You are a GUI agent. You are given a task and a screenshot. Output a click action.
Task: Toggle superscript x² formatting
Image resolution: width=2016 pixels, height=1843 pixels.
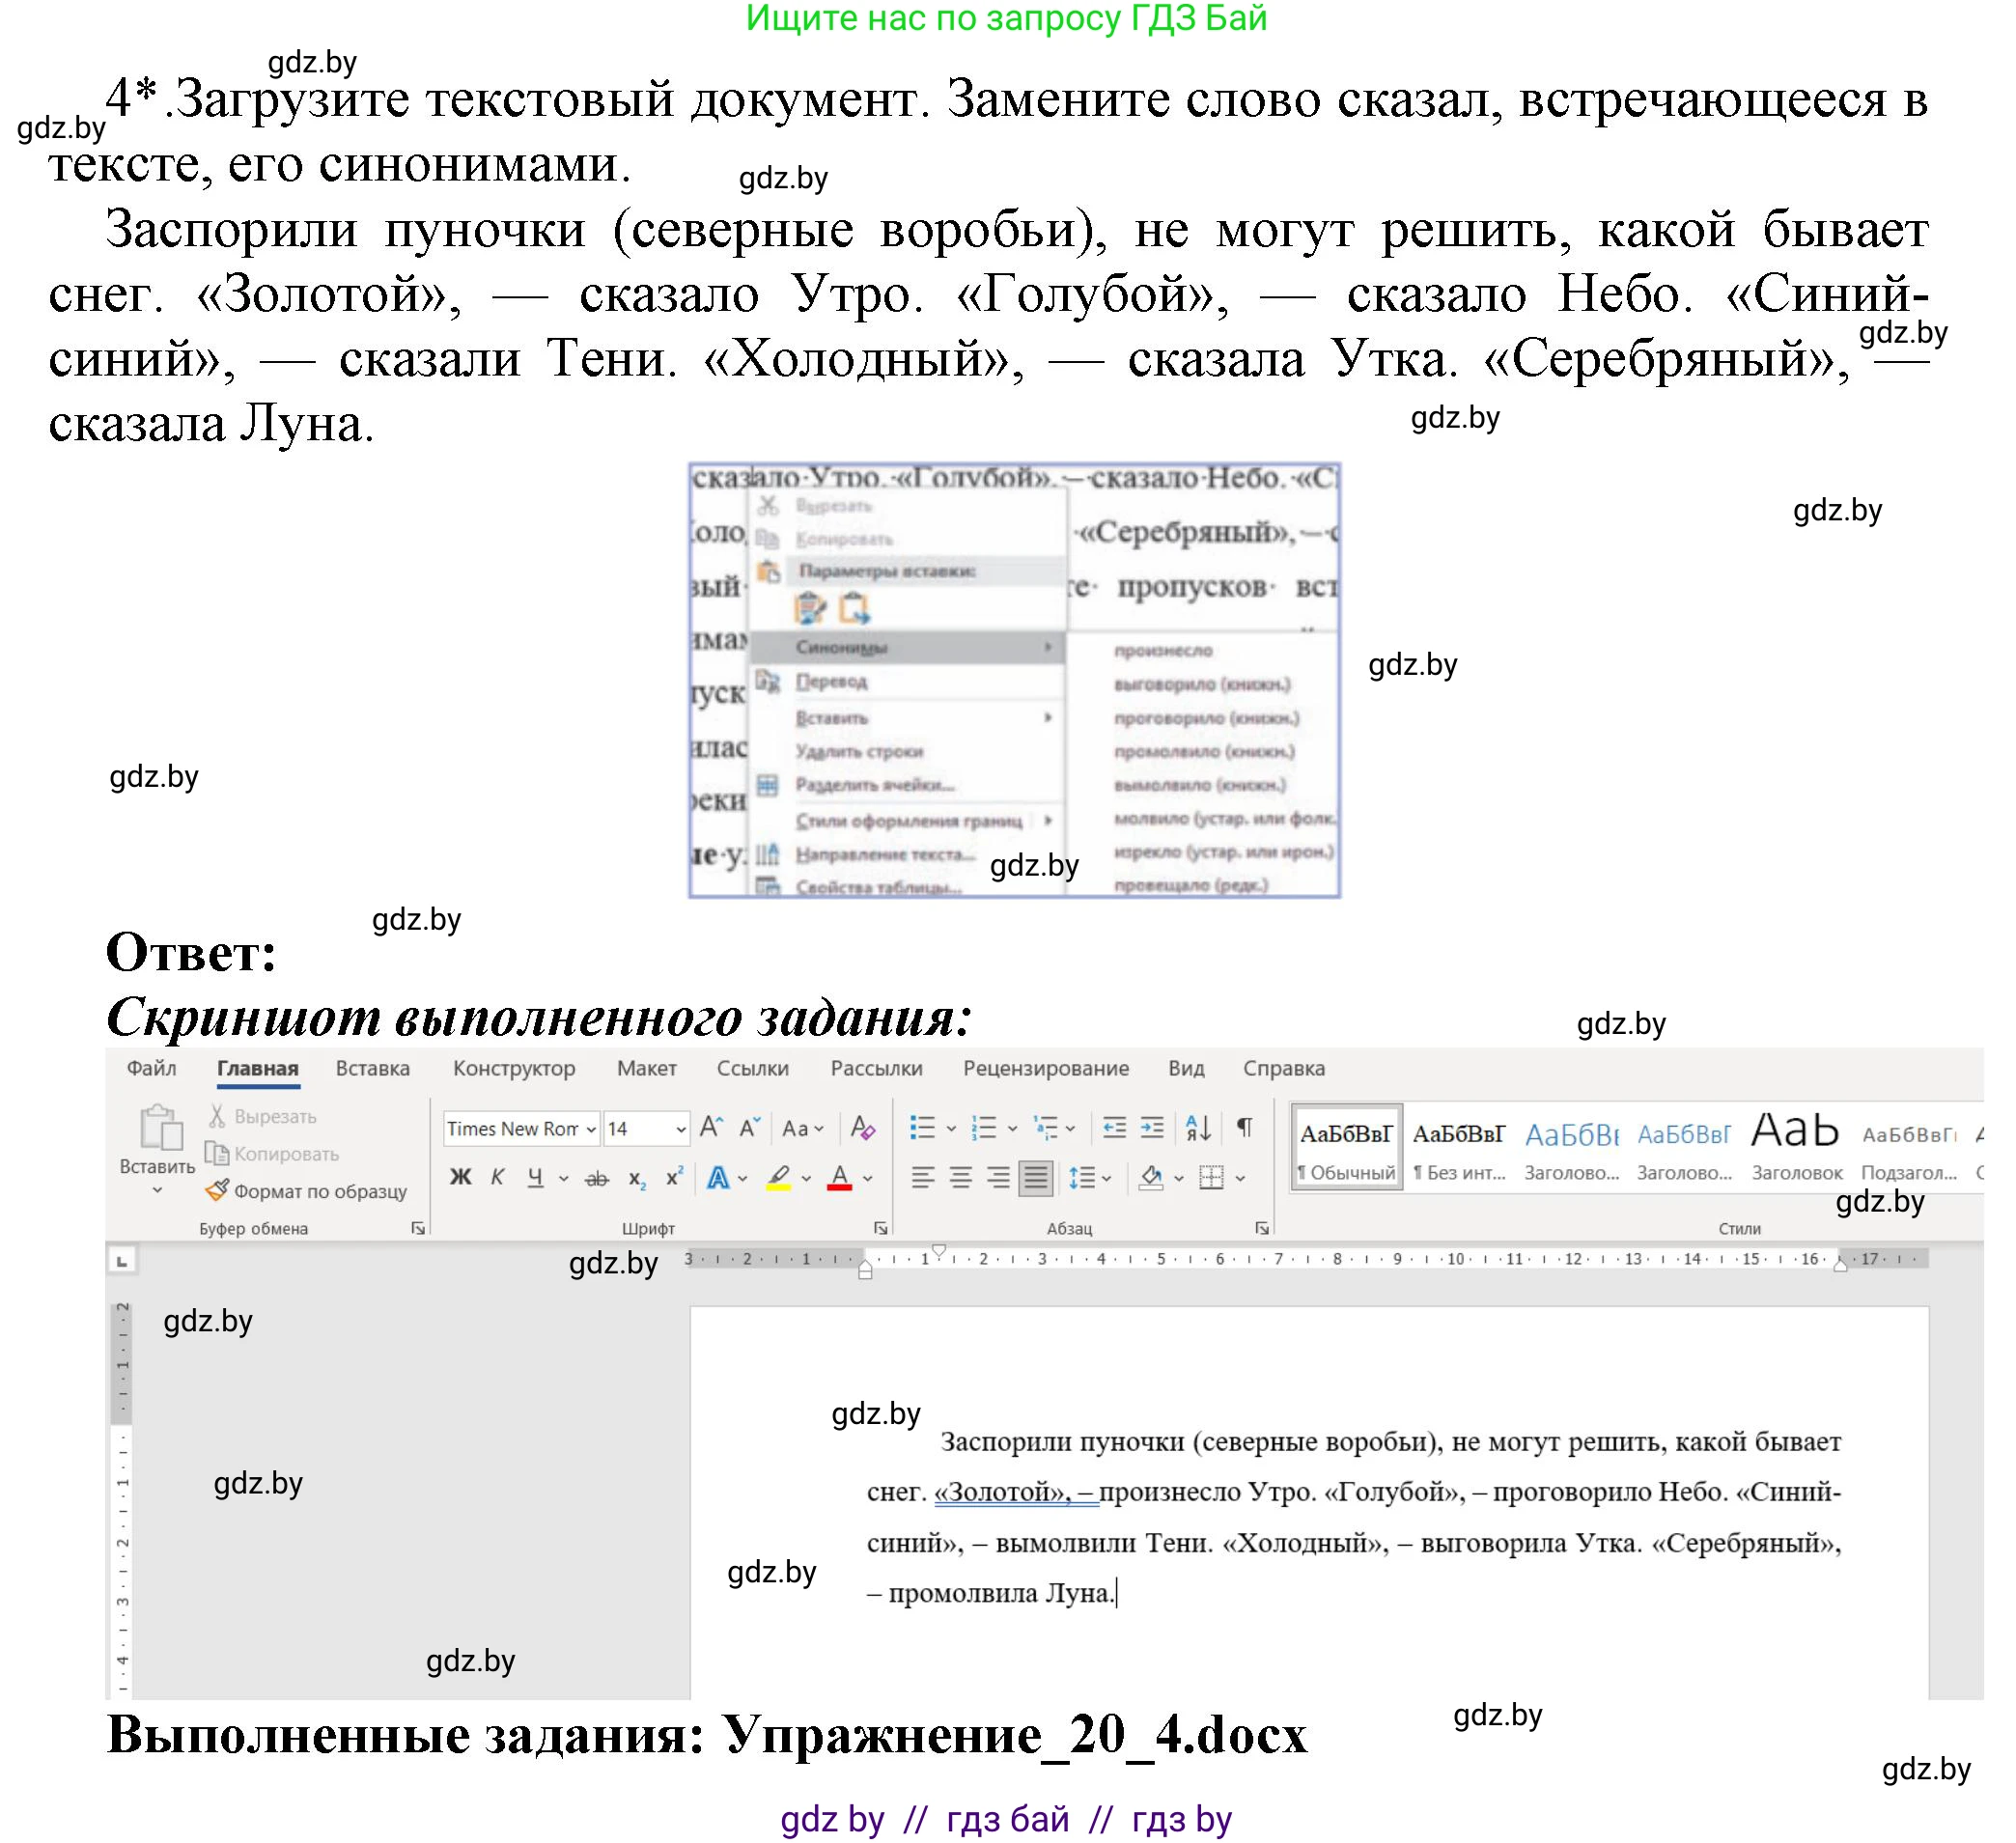675,1176
